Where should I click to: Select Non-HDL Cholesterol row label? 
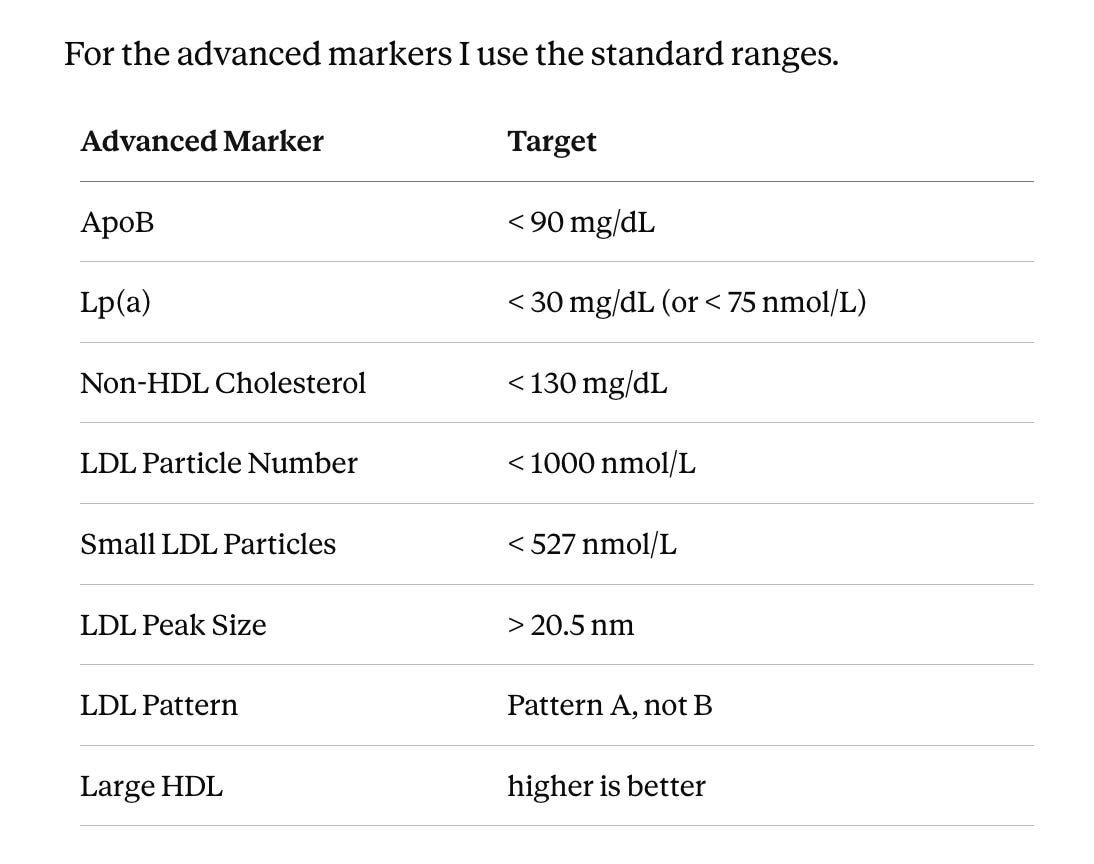click(x=223, y=383)
